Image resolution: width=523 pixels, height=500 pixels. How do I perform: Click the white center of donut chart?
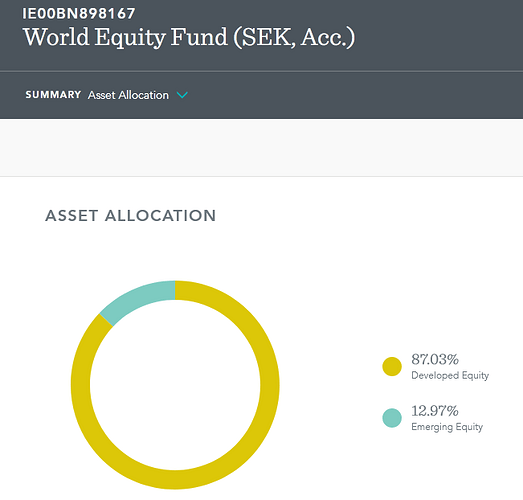(x=175, y=385)
